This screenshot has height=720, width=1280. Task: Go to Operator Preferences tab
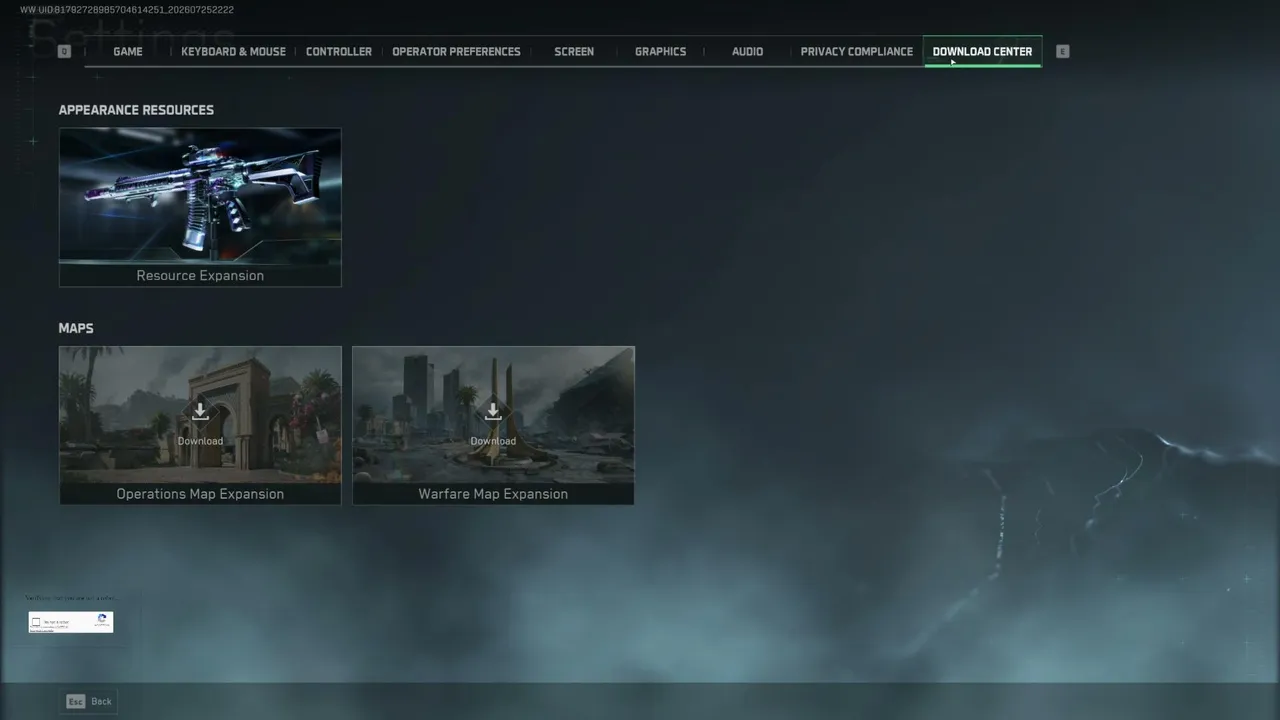click(x=456, y=51)
